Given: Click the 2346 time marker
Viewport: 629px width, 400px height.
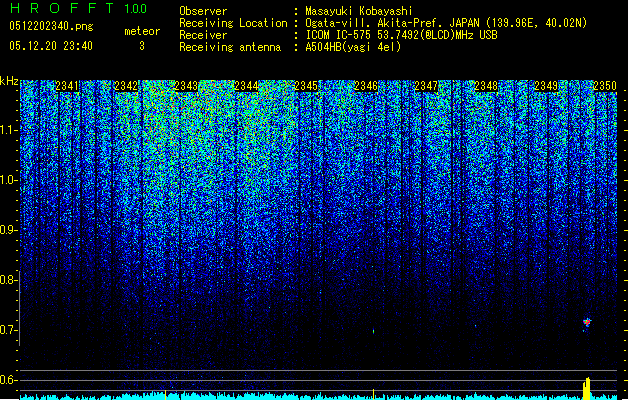Looking at the screenshot, I should (x=366, y=86).
